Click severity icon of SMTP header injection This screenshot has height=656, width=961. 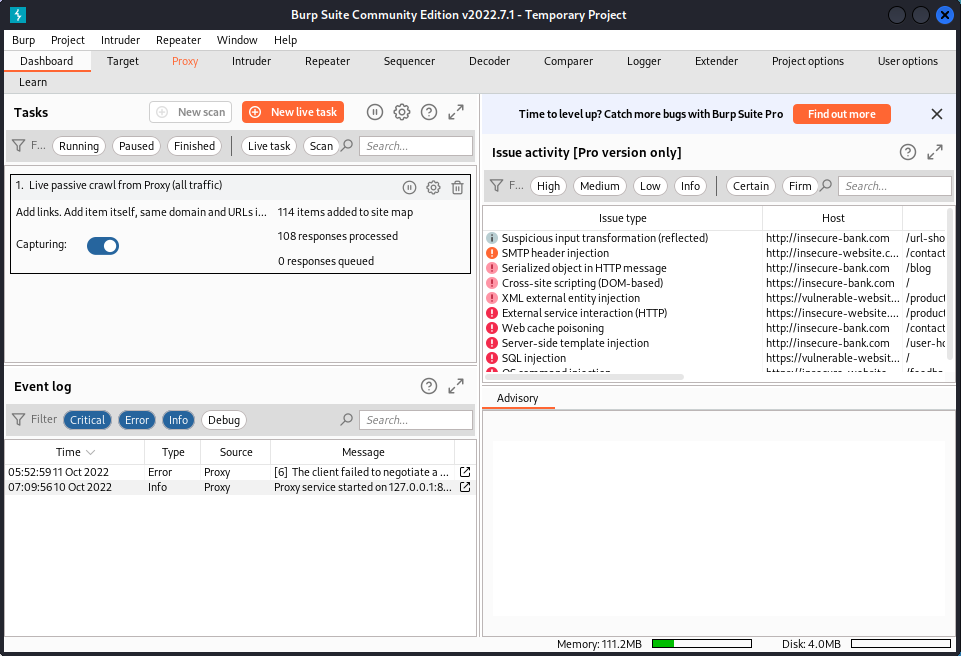(492, 253)
